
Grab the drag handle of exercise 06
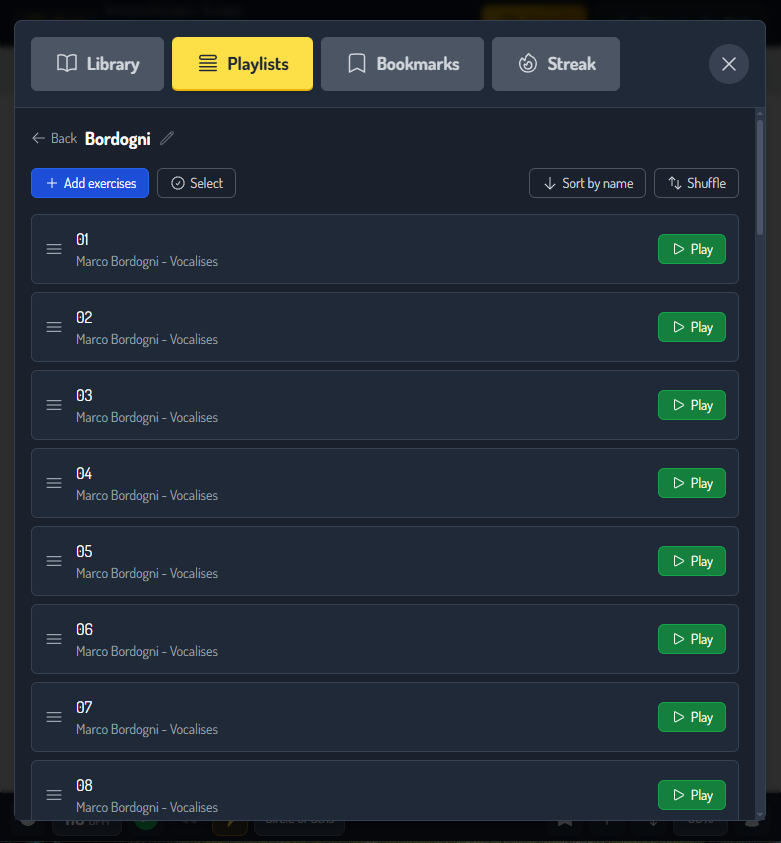[x=54, y=639]
